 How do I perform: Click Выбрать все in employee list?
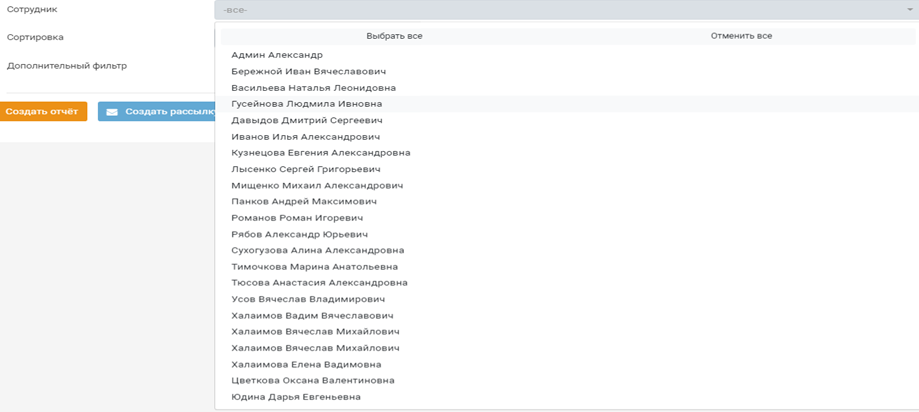(x=394, y=36)
